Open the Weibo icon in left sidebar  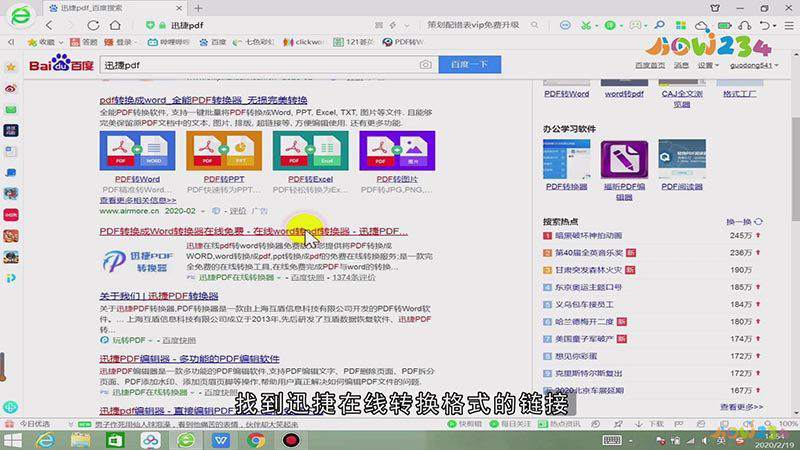tap(11, 88)
